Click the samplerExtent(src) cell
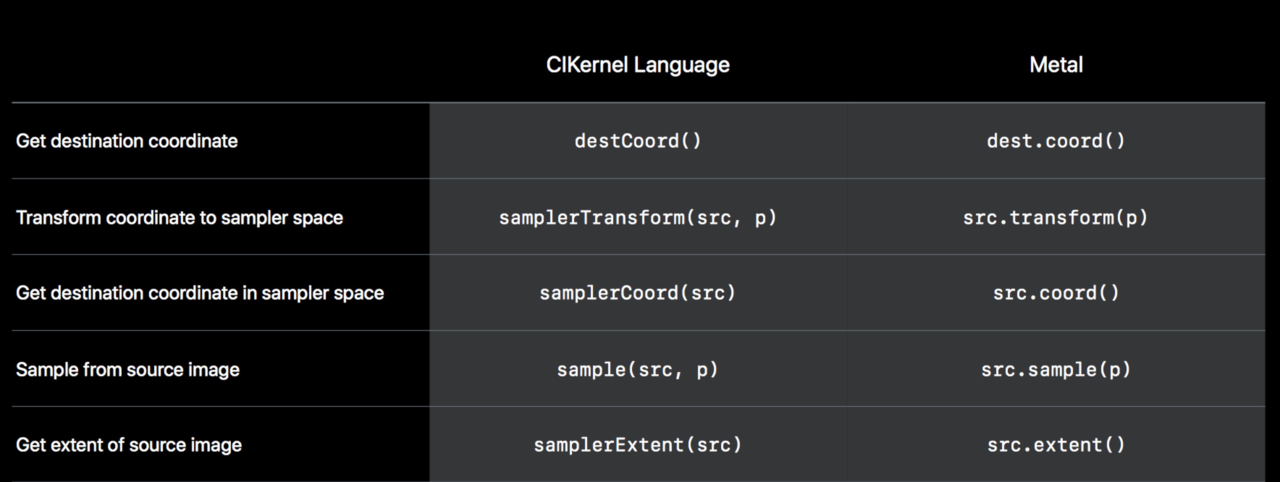 638,445
